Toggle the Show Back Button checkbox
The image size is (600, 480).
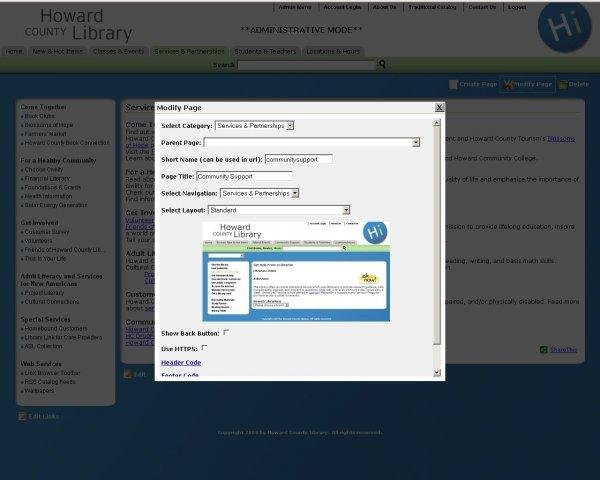(227, 332)
